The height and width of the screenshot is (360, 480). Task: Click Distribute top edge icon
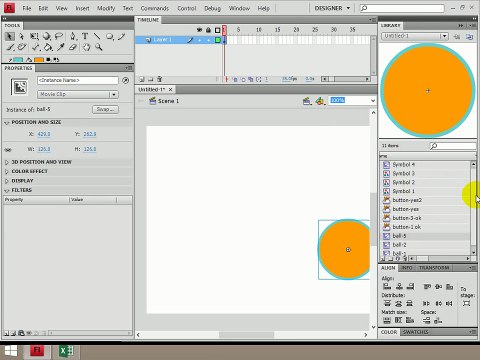click(x=387, y=303)
